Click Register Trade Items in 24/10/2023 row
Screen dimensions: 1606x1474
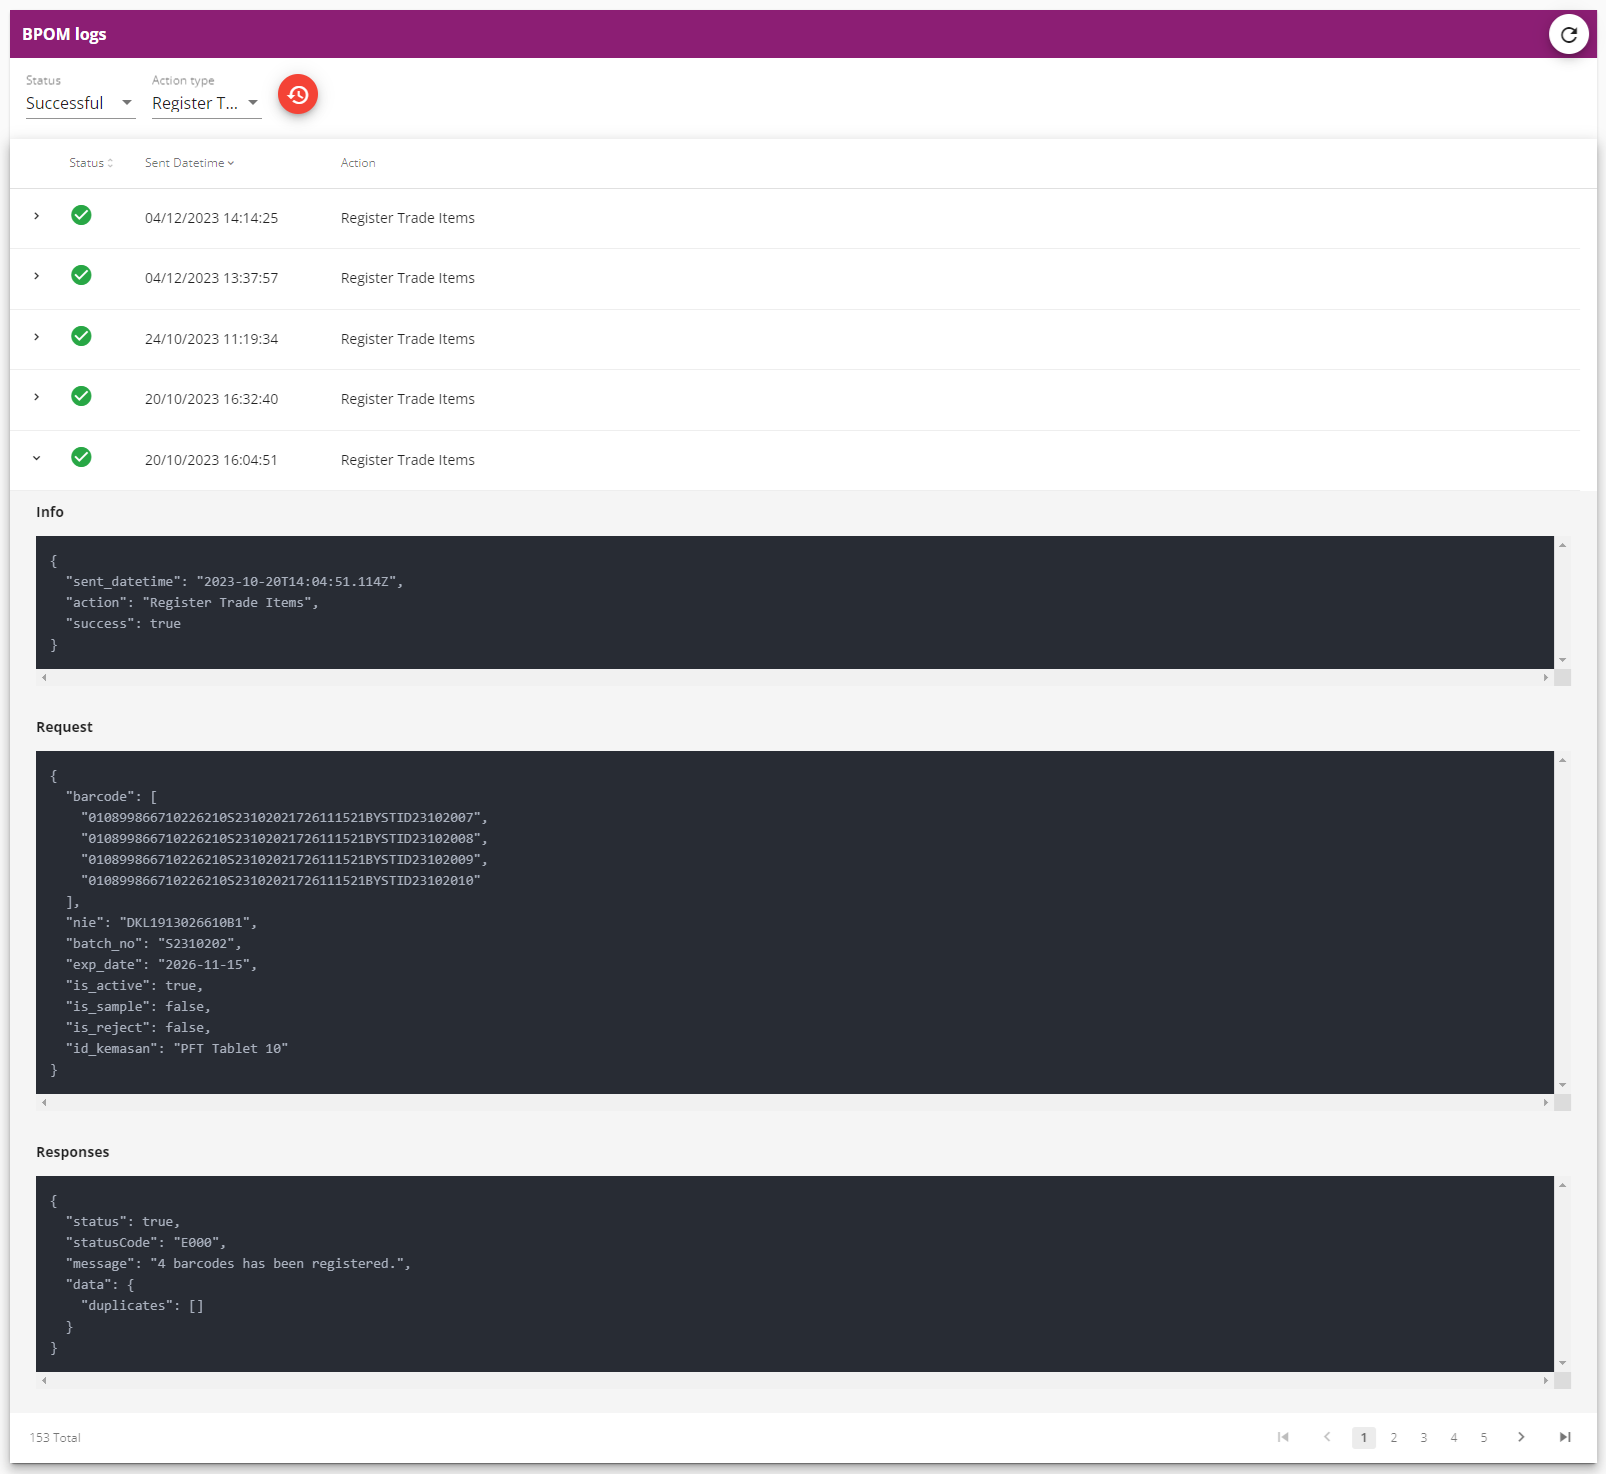pyautogui.click(x=408, y=339)
